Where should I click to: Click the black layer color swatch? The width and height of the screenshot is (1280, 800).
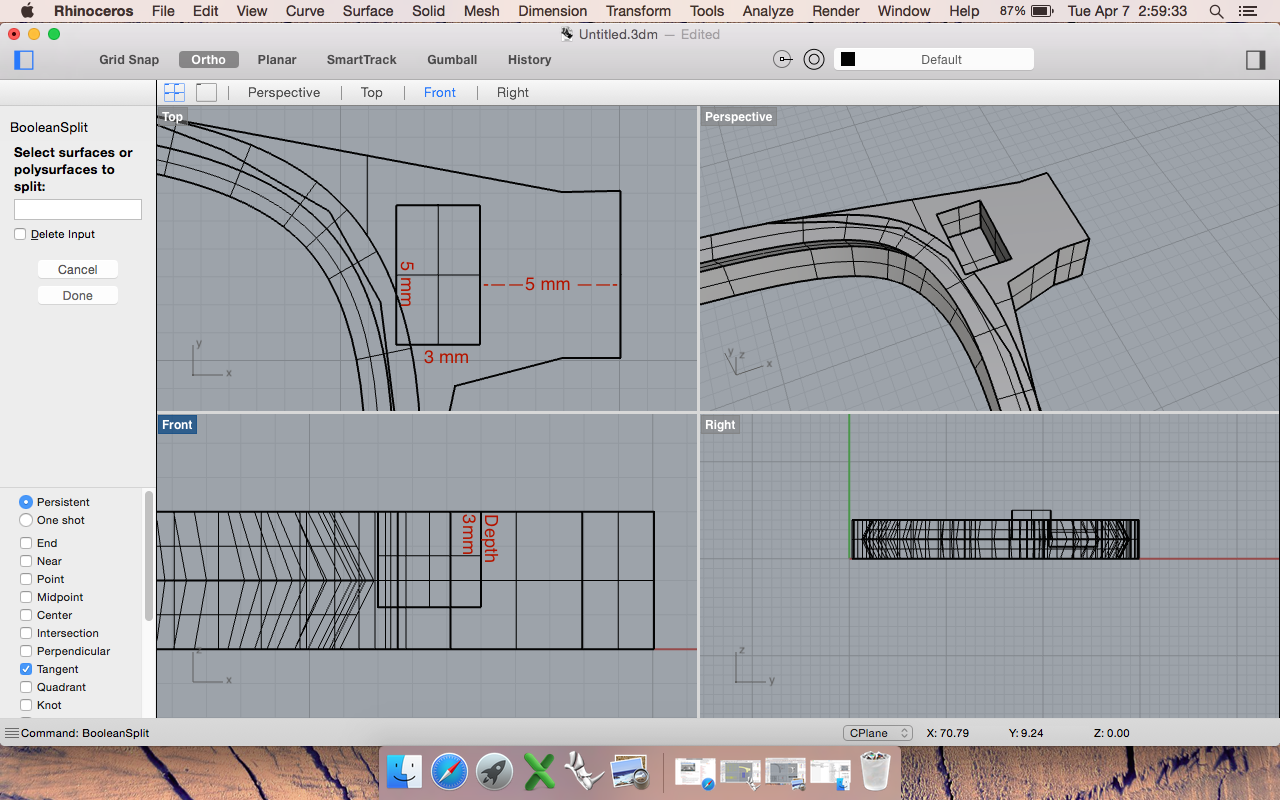click(848, 60)
